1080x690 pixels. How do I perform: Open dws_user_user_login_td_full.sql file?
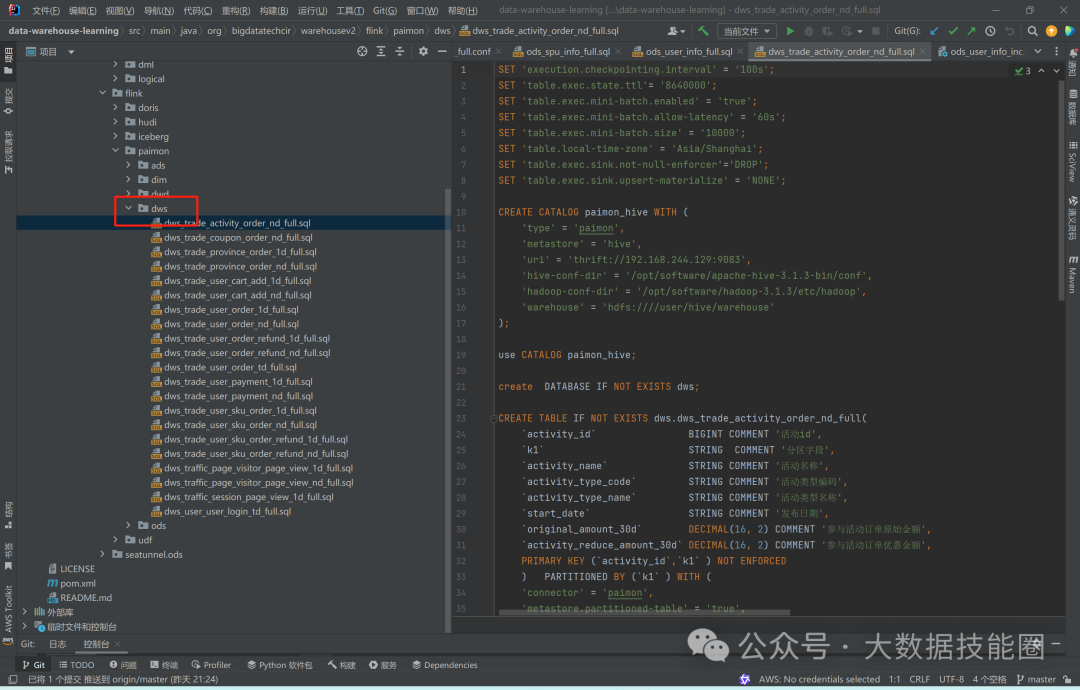point(227,511)
